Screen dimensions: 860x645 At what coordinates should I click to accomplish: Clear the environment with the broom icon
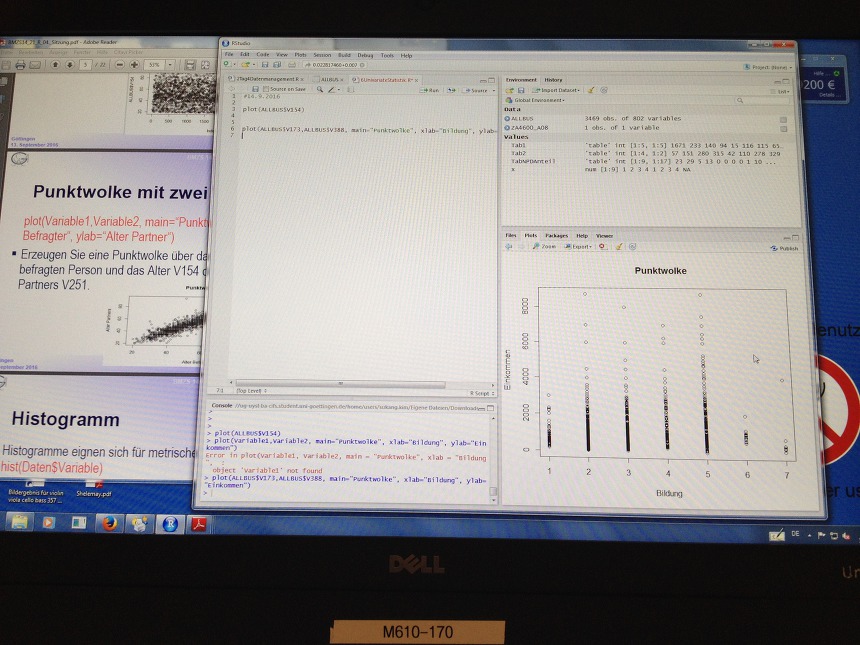point(591,90)
